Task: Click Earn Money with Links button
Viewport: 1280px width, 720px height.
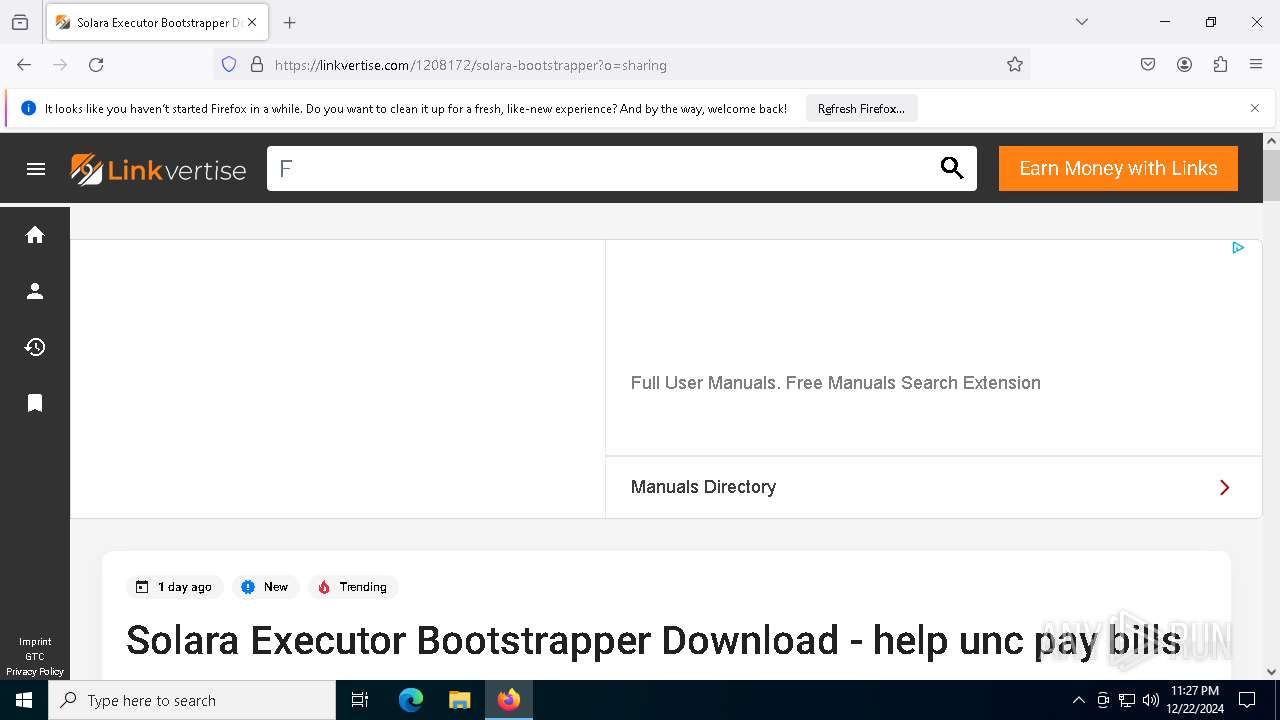Action: tap(1118, 168)
